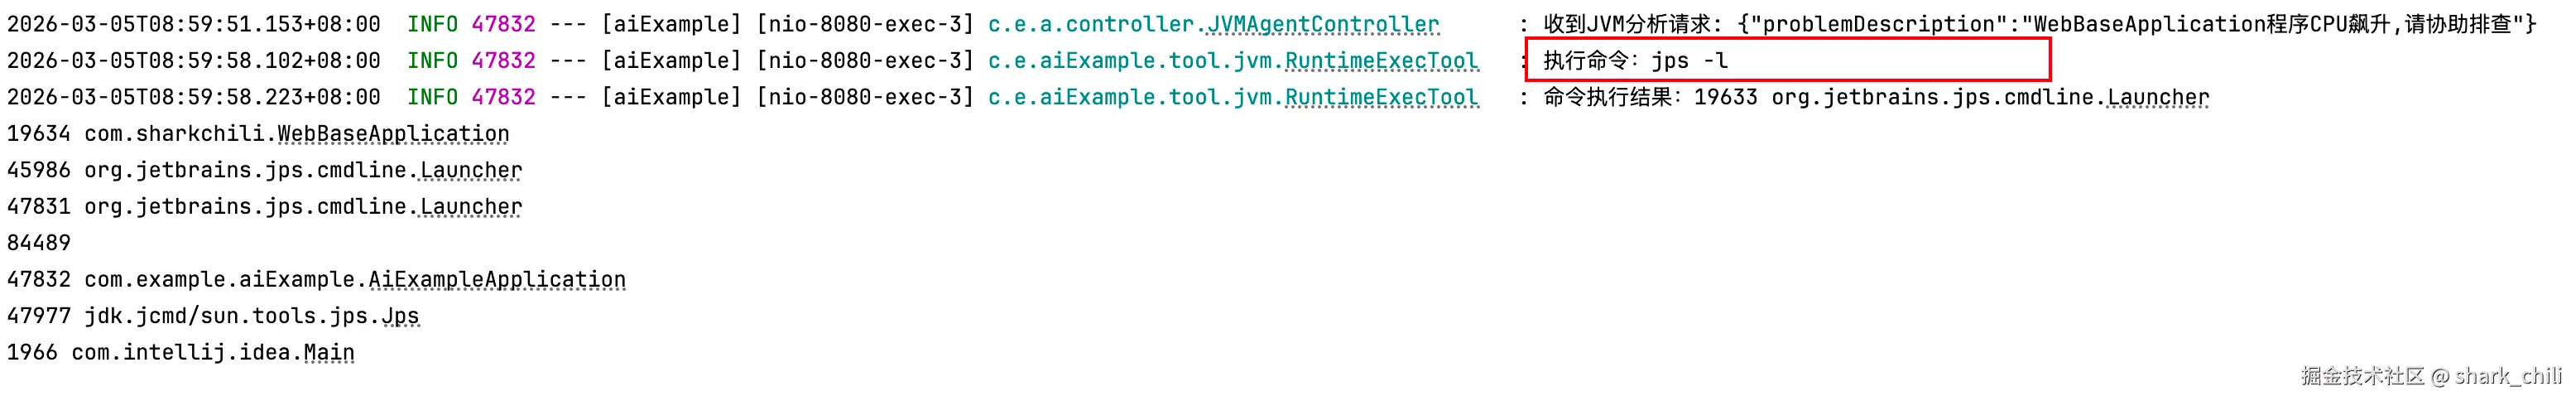Click RuntimeExecTool link on jps command line
The width and height of the screenshot is (2576, 401).
click(1381, 61)
